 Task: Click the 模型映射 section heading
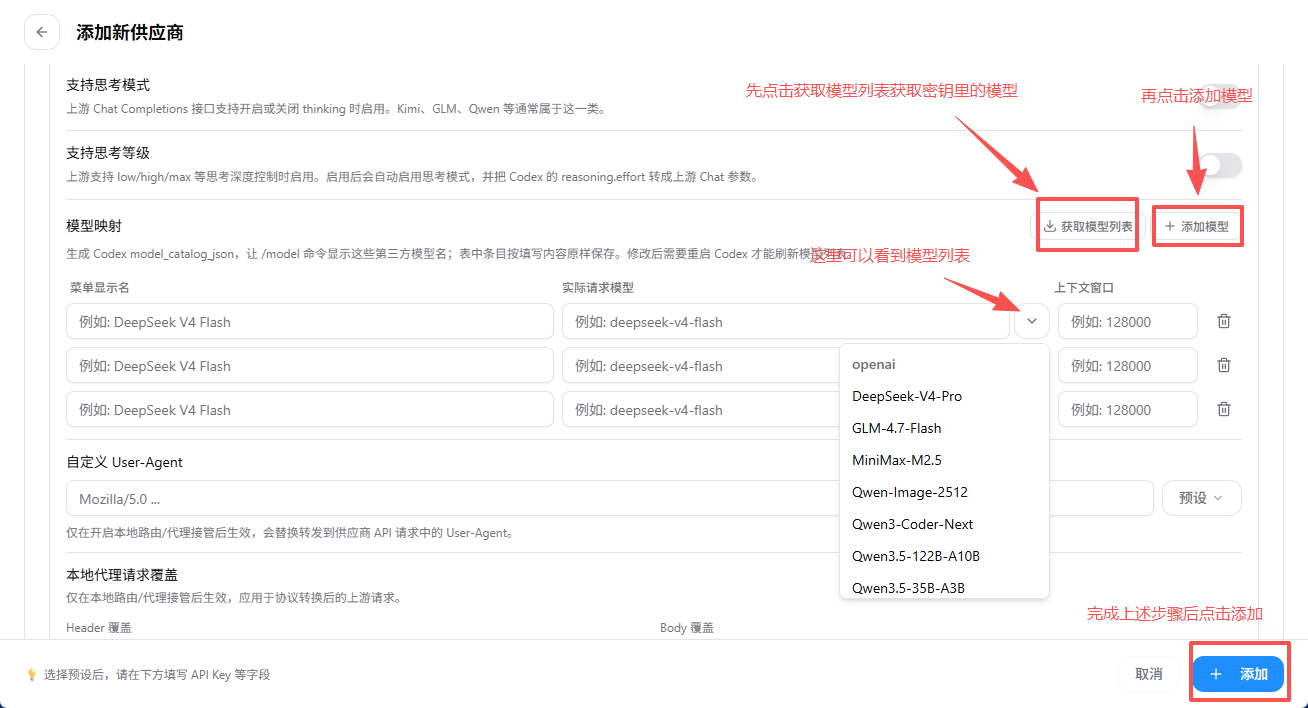94,226
